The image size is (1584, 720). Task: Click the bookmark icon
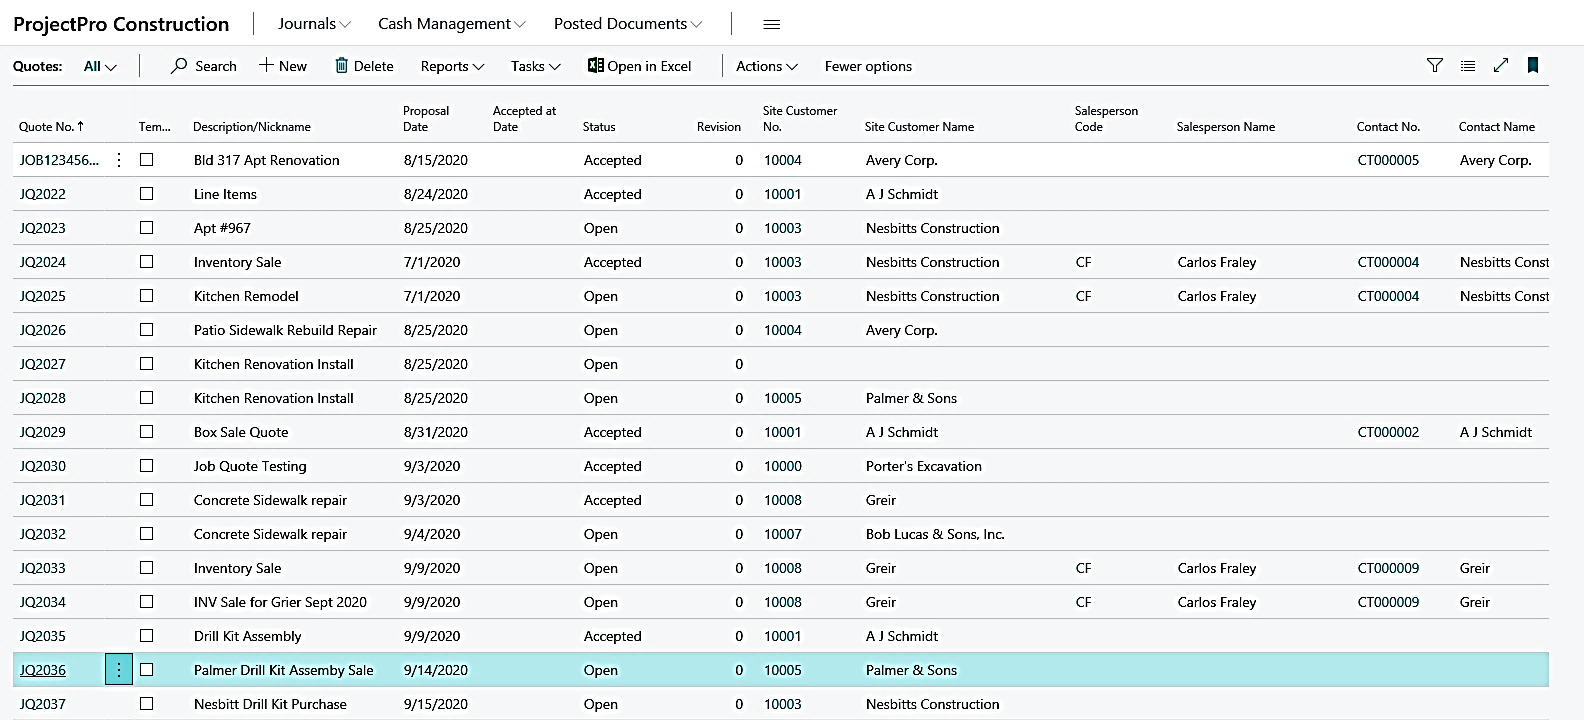(x=1532, y=66)
